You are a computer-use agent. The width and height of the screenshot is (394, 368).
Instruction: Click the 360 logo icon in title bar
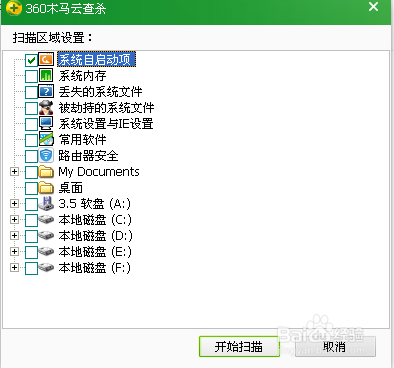(14, 7)
